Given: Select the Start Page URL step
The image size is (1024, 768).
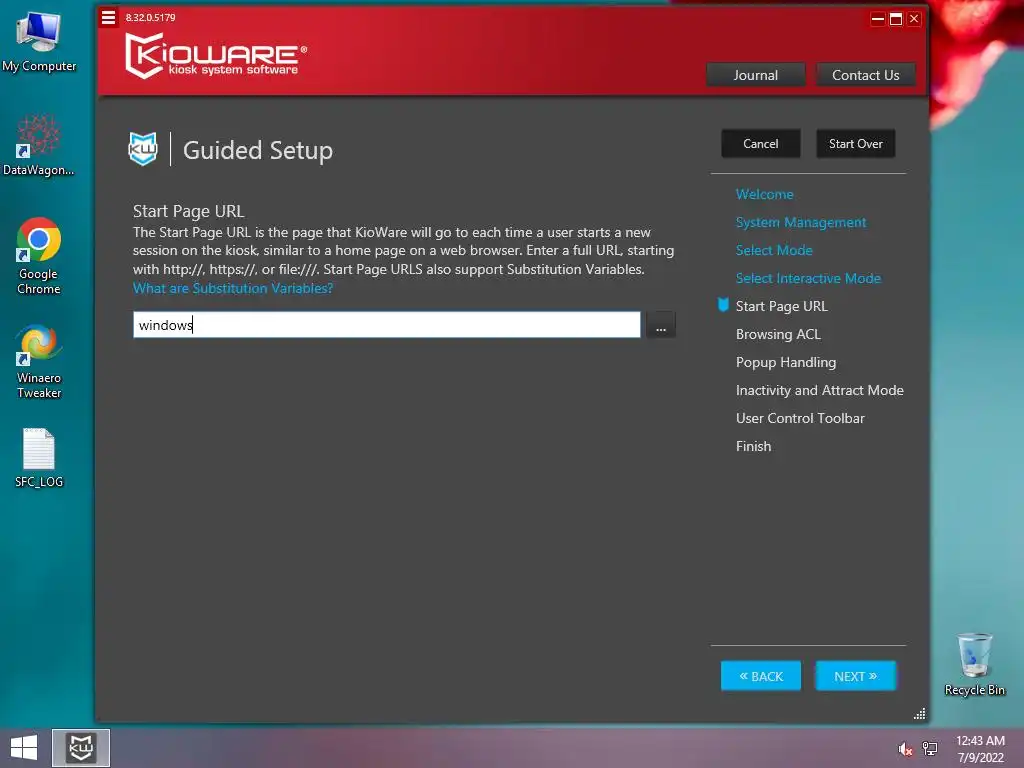Looking at the screenshot, I should (782, 306).
